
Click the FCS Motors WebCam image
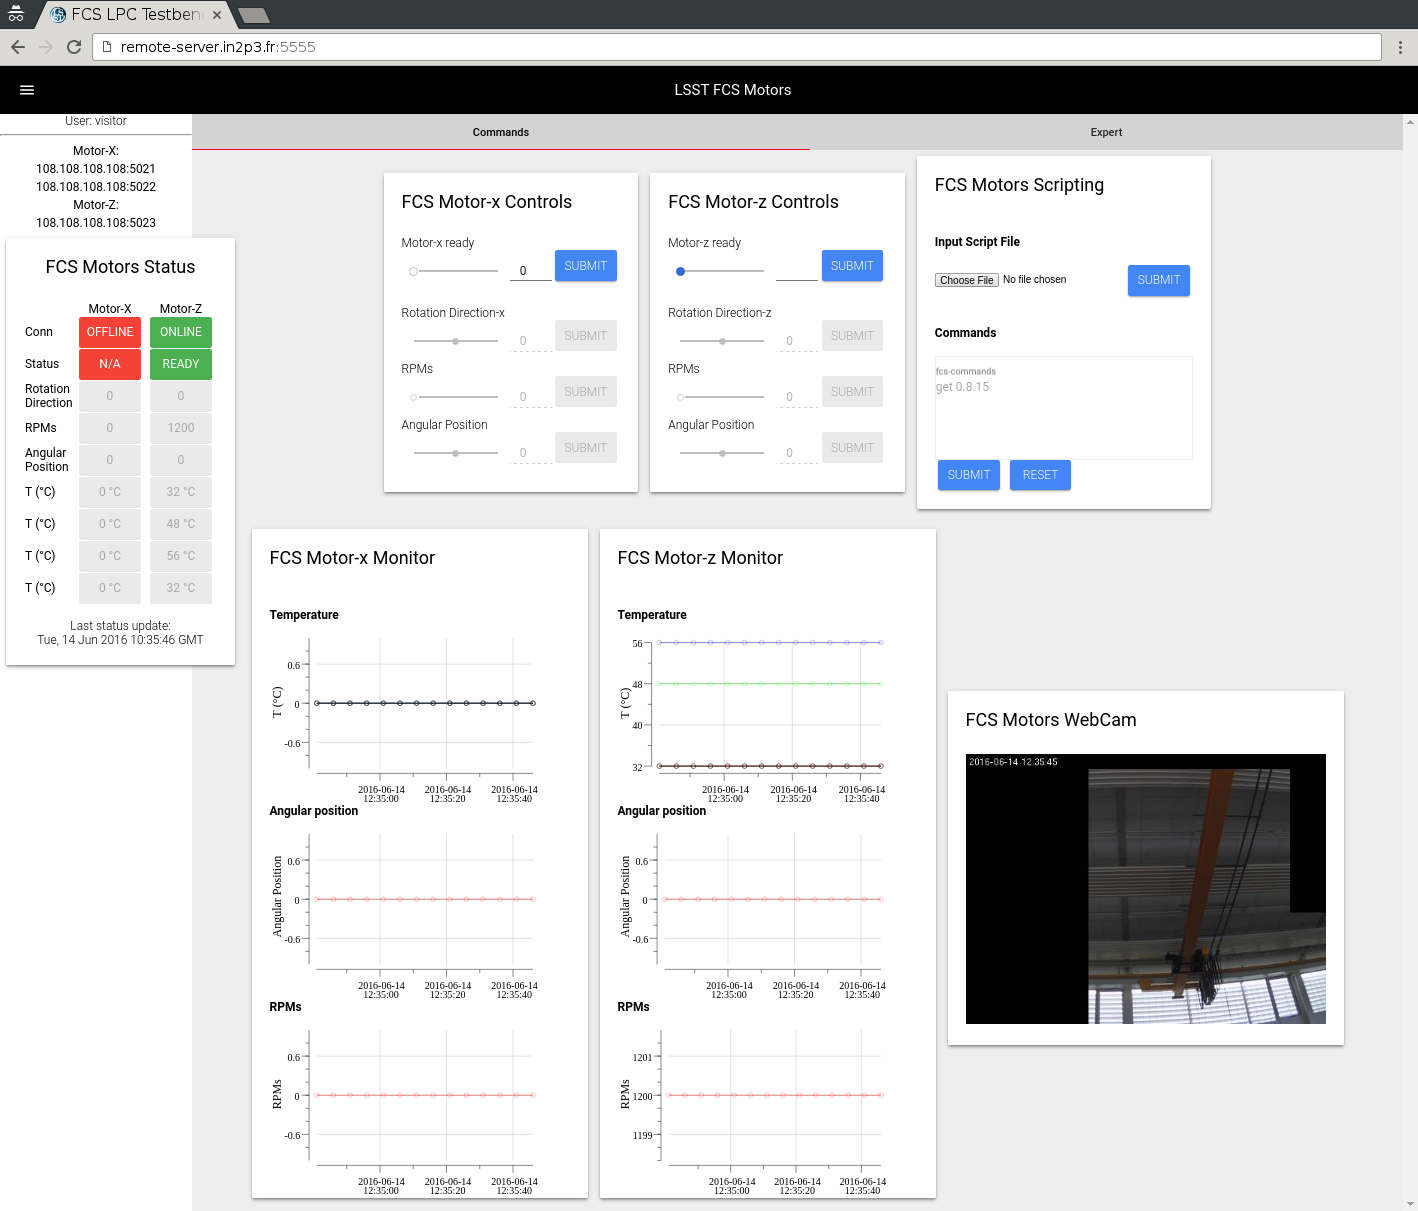coord(1146,889)
